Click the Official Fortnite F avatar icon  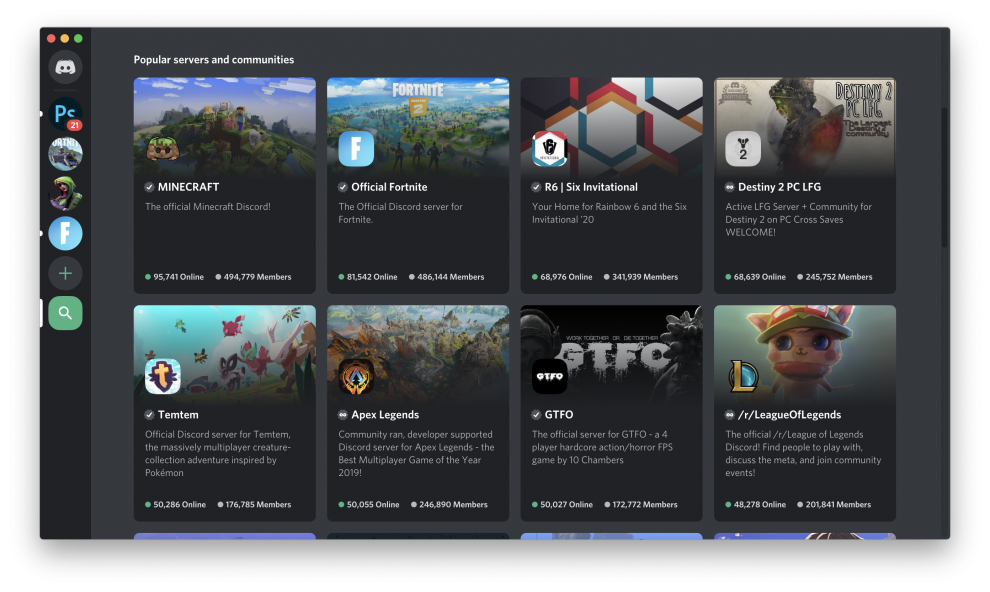[356, 149]
